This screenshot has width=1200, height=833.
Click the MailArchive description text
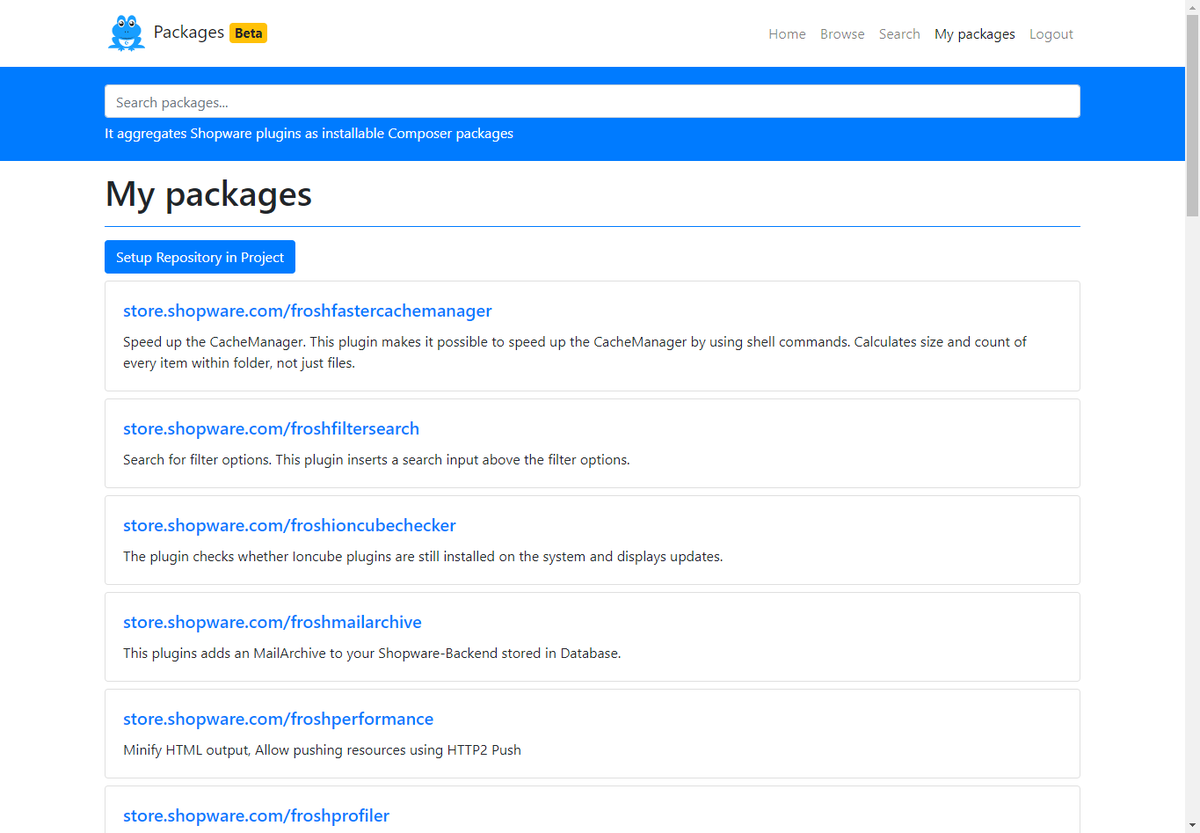(x=372, y=653)
